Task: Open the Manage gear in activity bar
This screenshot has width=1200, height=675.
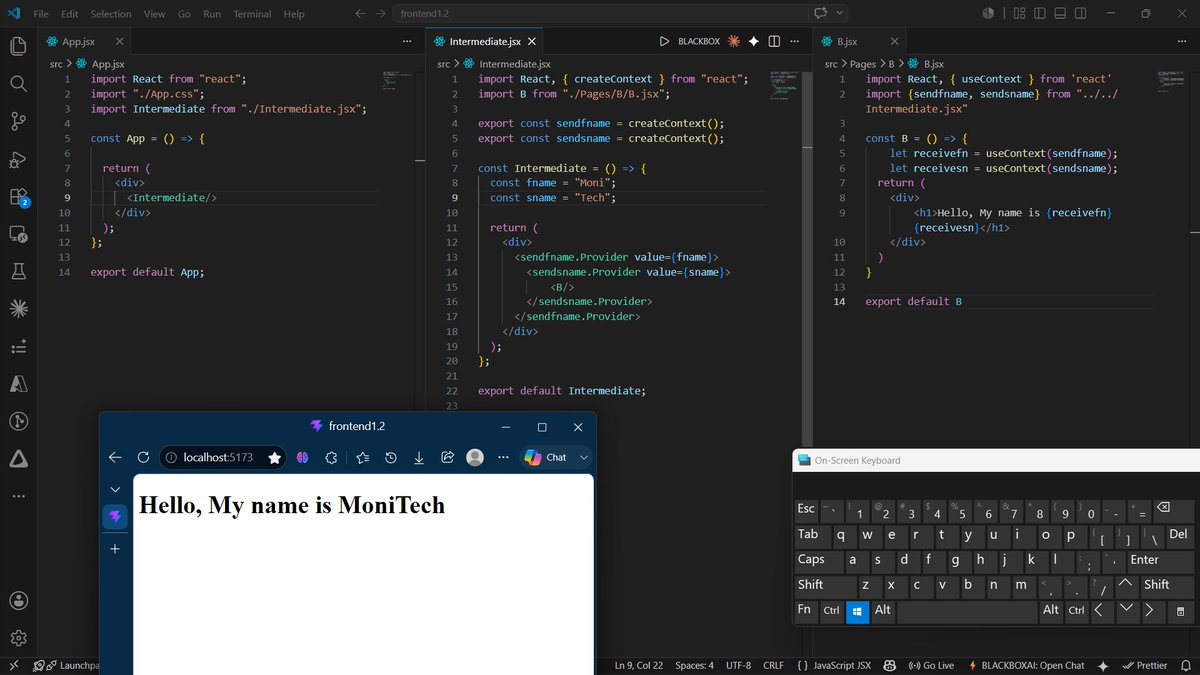Action: [18, 638]
